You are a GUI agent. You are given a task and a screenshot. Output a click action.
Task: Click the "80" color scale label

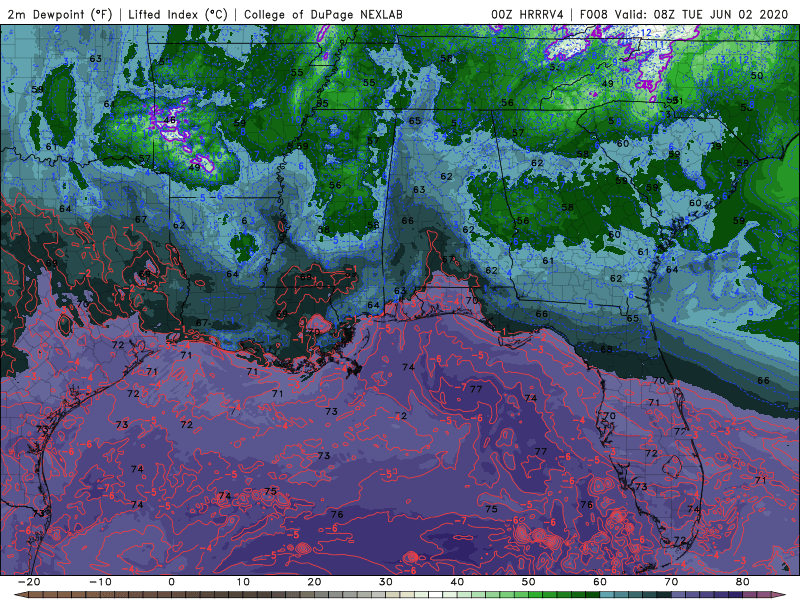743,582
